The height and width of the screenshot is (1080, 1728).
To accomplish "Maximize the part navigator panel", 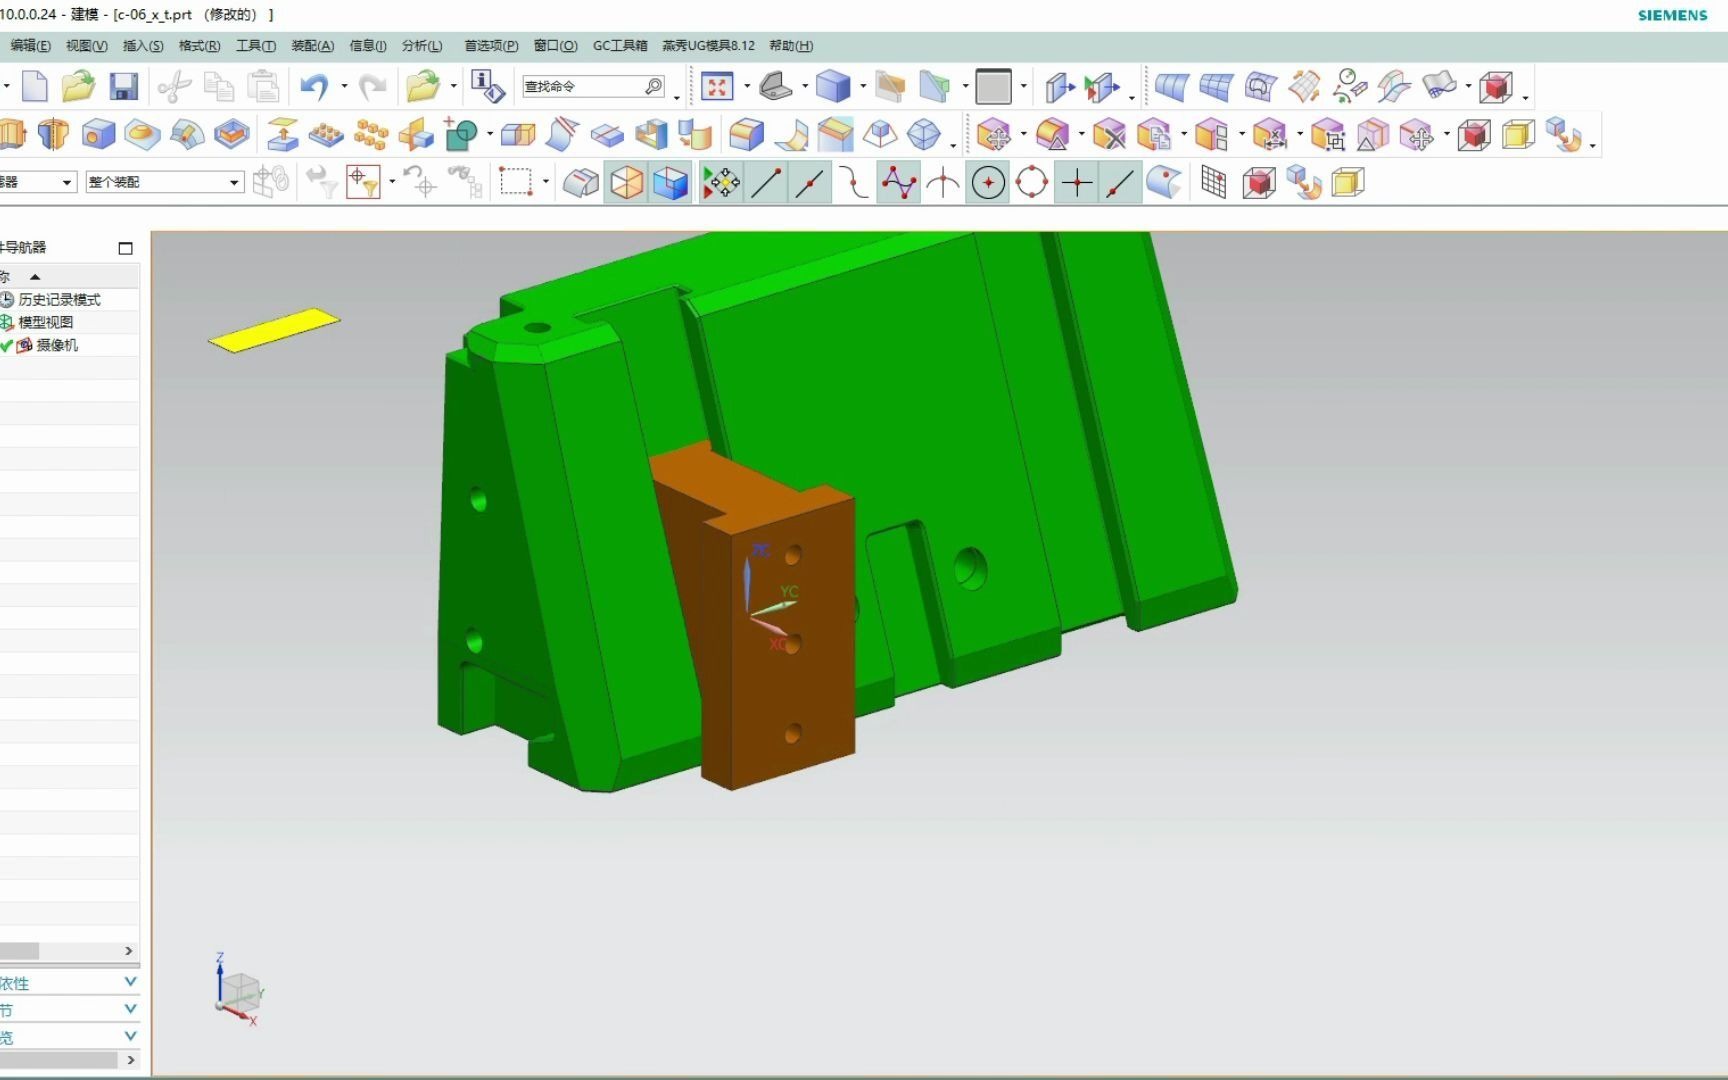I will [x=125, y=248].
